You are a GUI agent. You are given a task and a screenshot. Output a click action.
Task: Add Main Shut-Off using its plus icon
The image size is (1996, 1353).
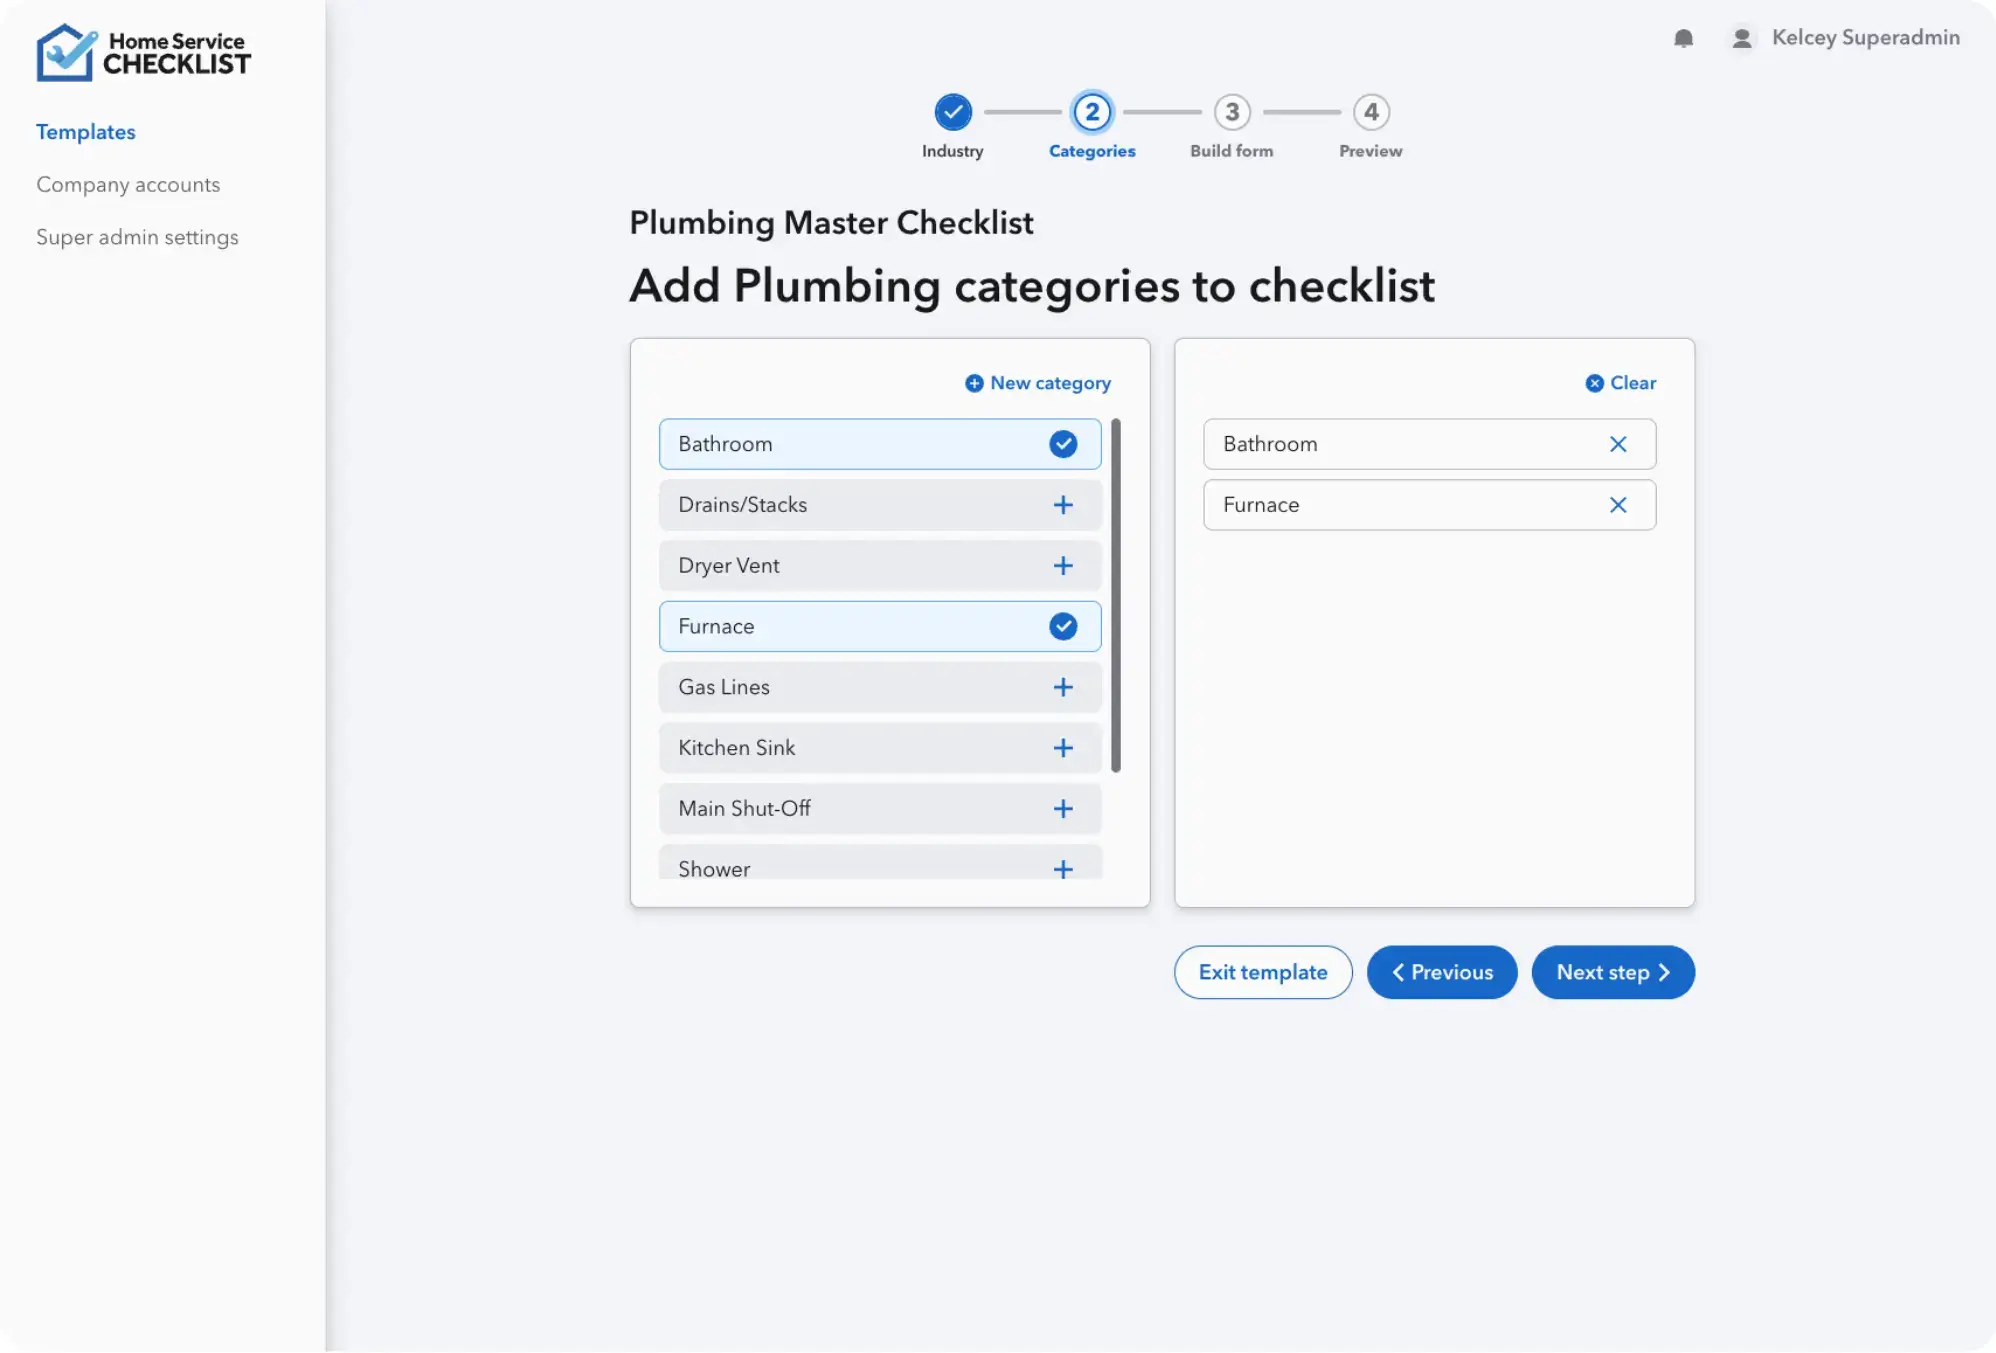(1063, 808)
